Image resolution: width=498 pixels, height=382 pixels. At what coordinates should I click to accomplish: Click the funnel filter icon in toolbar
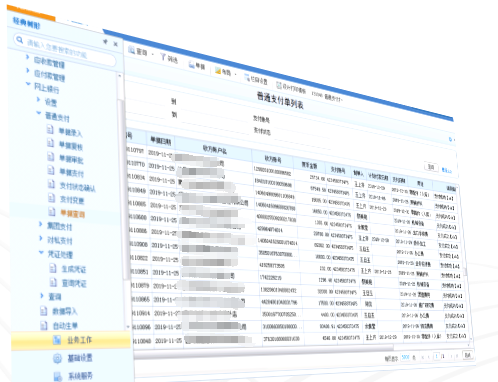163,57
